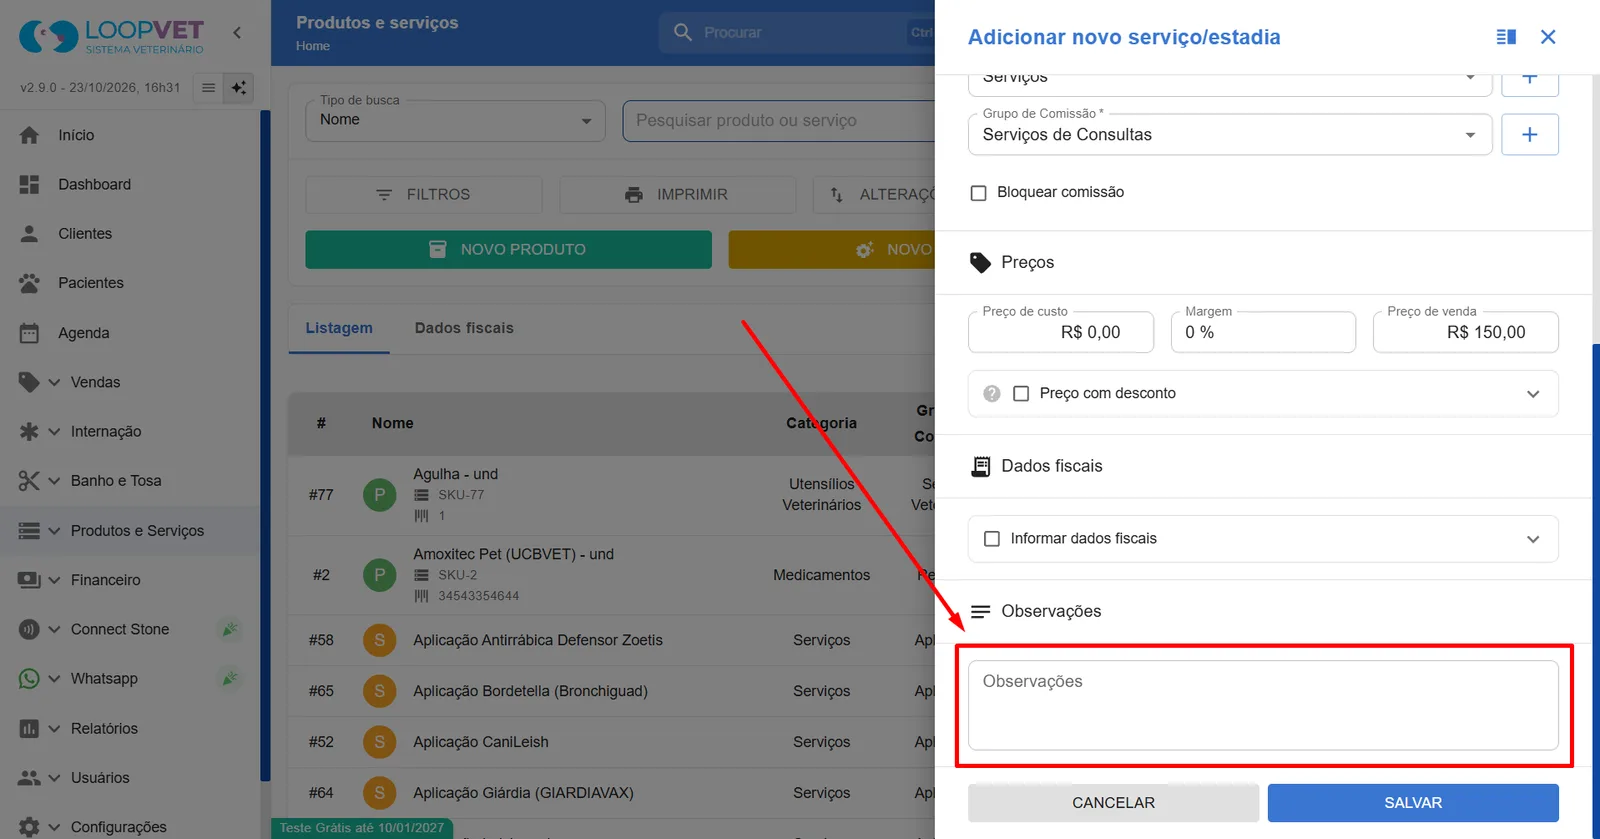Click the Relatórios chart icon
The image size is (1600, 839).
point(29,728)
